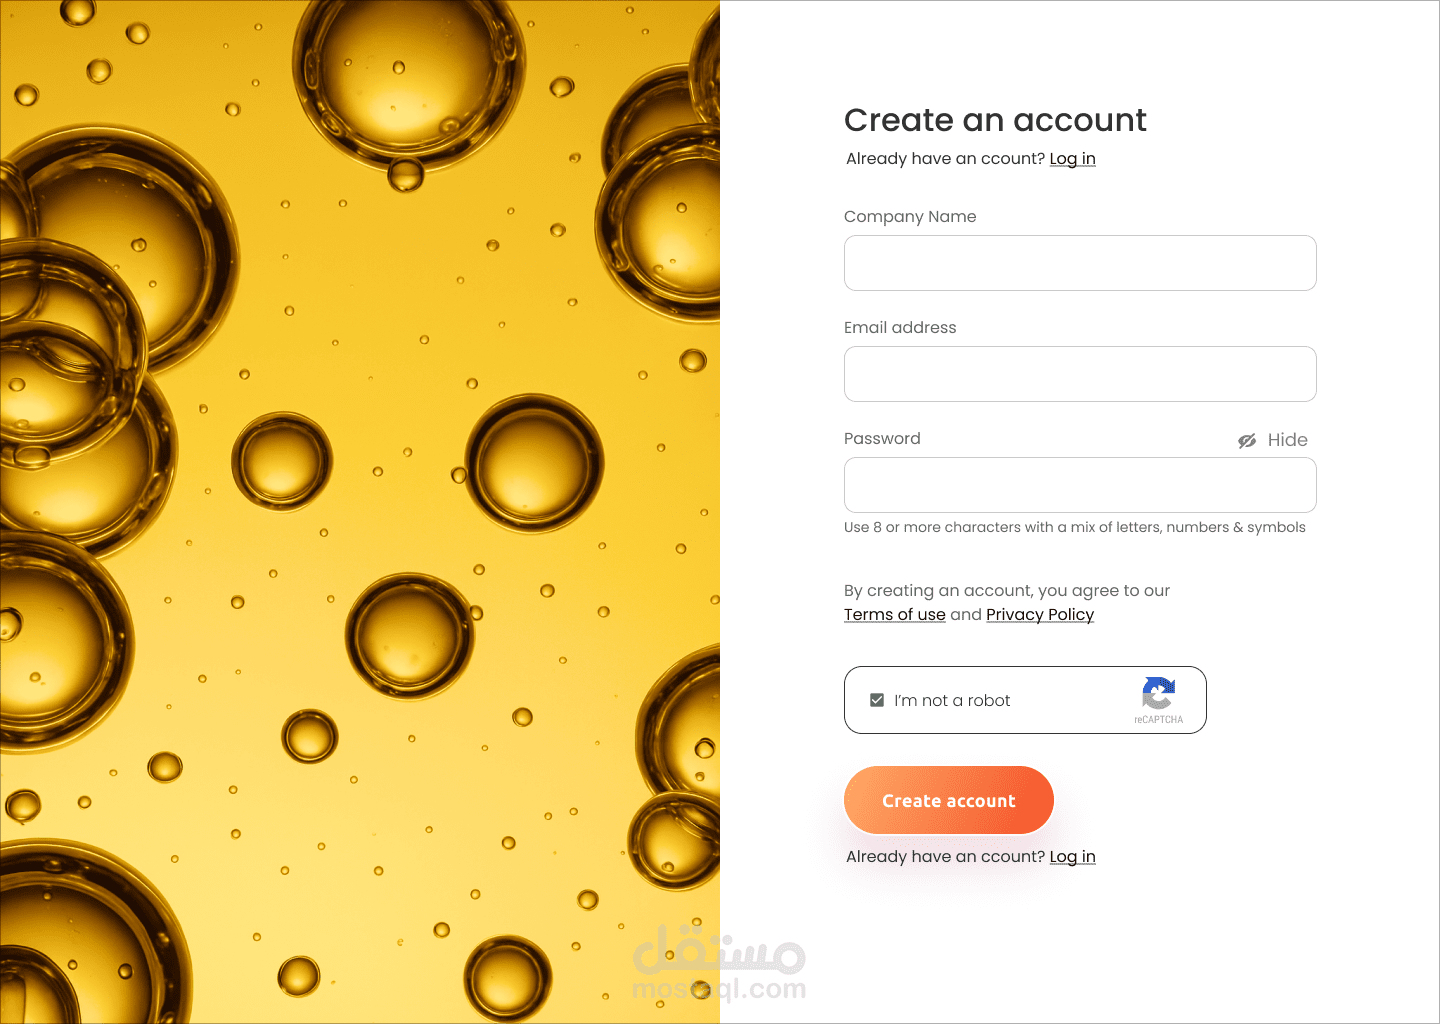The height and width of the screenshot is (1024, 1440).
Task: Click the password requirements hint text
Action: (1074, 528)
